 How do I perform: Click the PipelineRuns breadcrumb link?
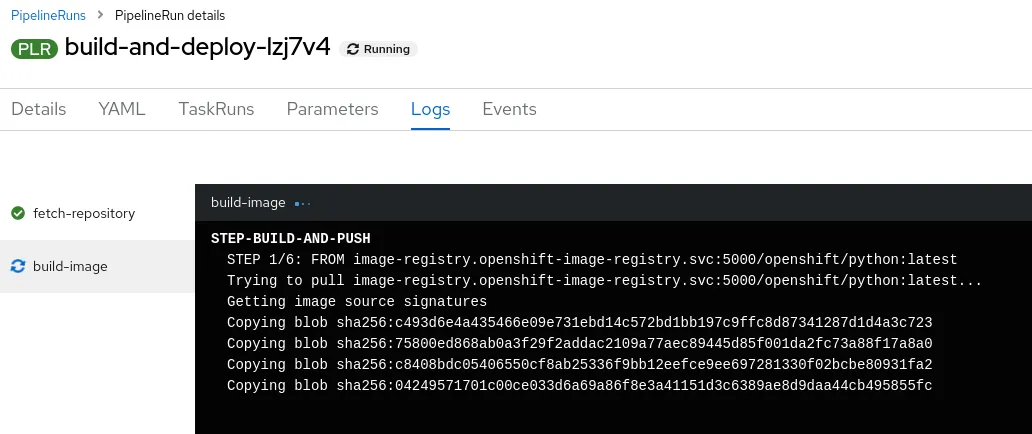48,16
